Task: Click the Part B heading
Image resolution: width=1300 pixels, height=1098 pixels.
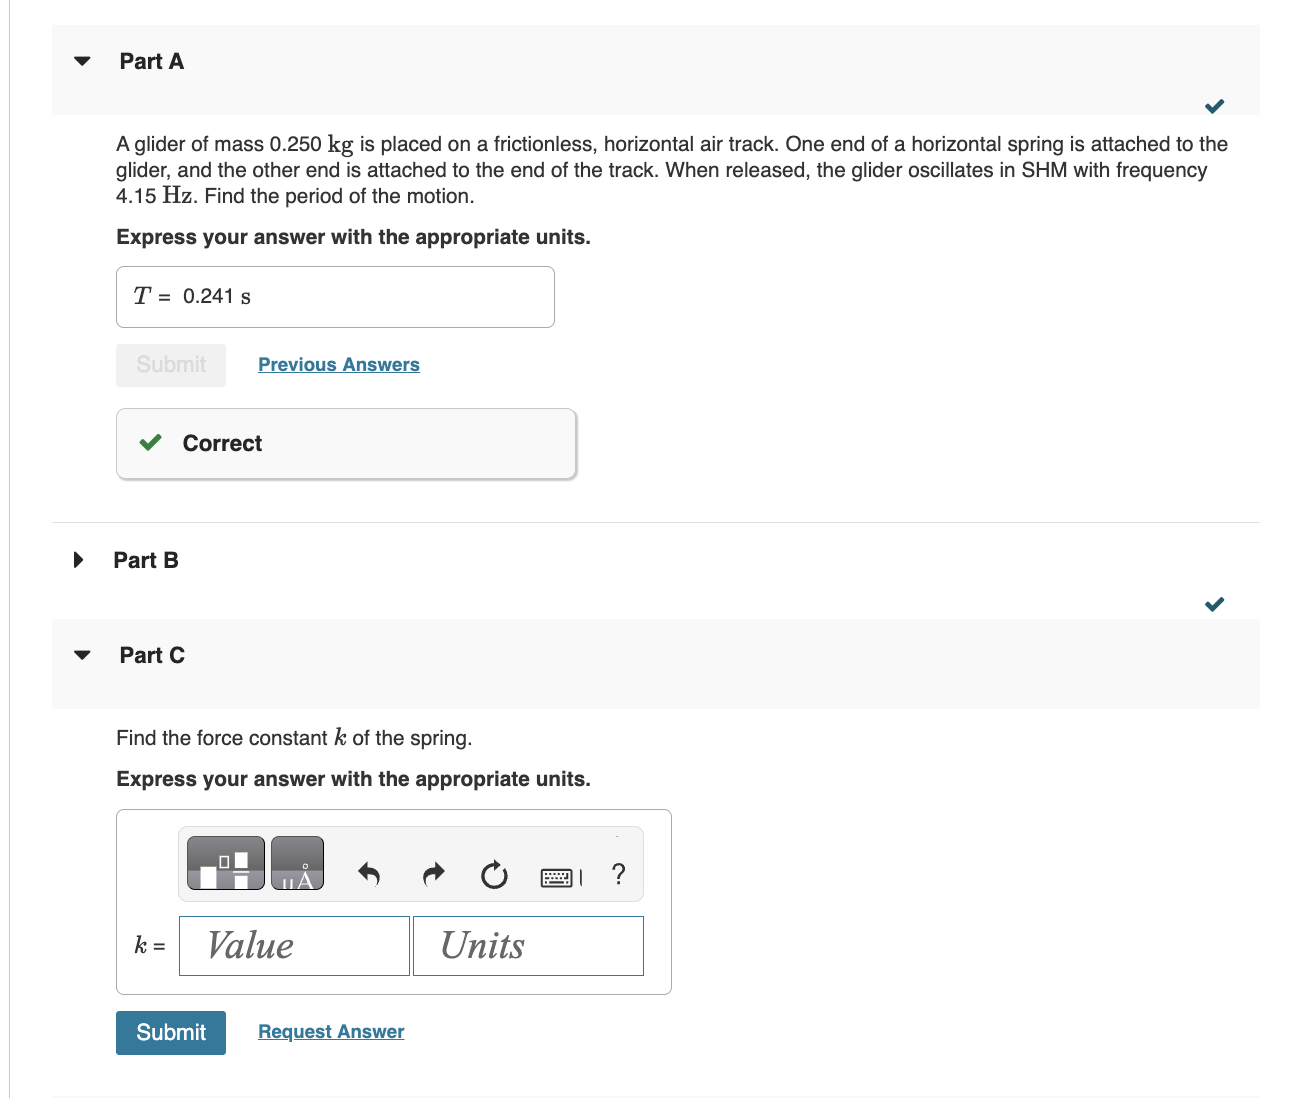Action: (146, 560)
